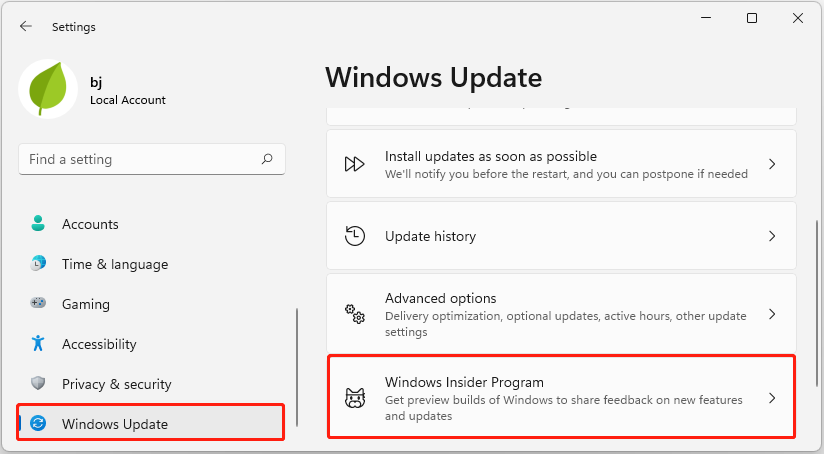Expand Advanced options chevron arrow
824x454 pixels.
(772, 314)
